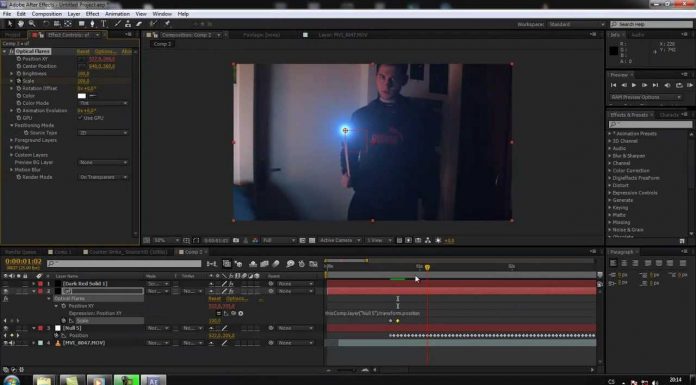Open the Render Mode dropdown
Image resolution: width=696 pixels, height=385 pixels.
103,177
